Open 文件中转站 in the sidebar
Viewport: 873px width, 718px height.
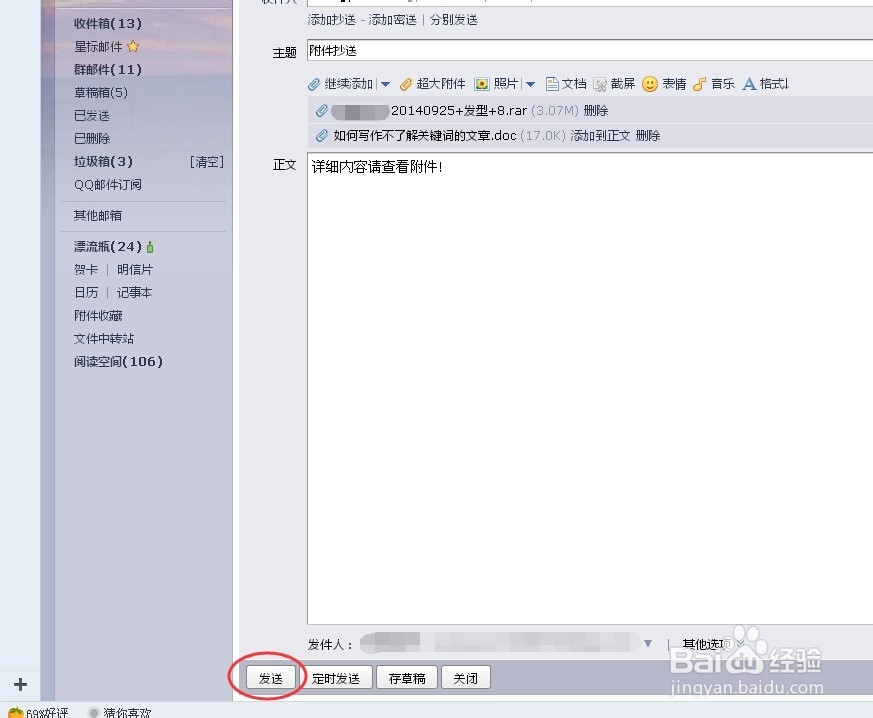(x=106, y=338)
